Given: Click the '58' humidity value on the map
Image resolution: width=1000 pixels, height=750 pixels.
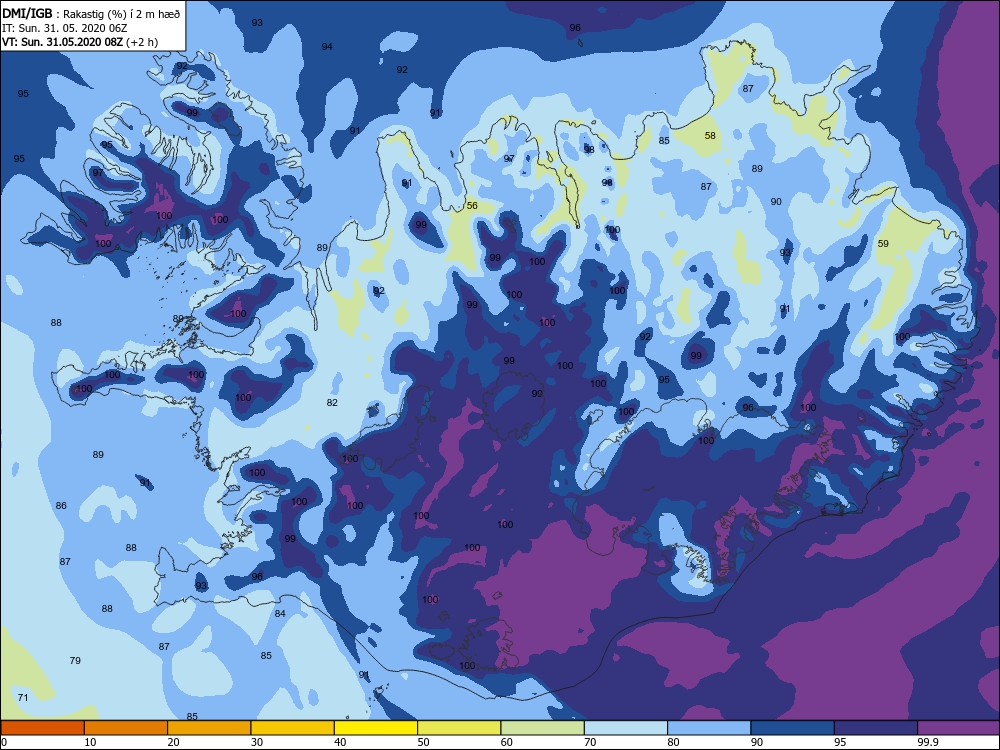Looking at the screenshot, I should [710, 136].
